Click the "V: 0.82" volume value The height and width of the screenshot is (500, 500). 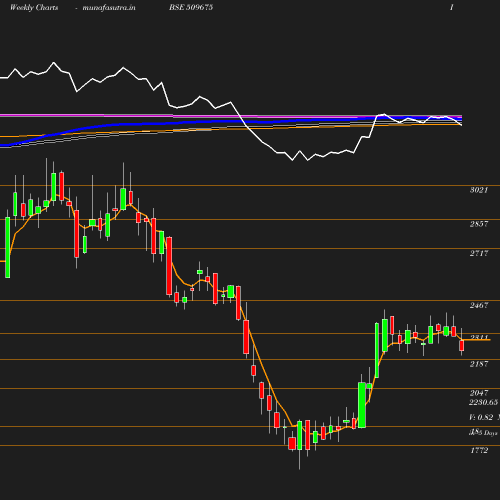[x=481, y=417]
